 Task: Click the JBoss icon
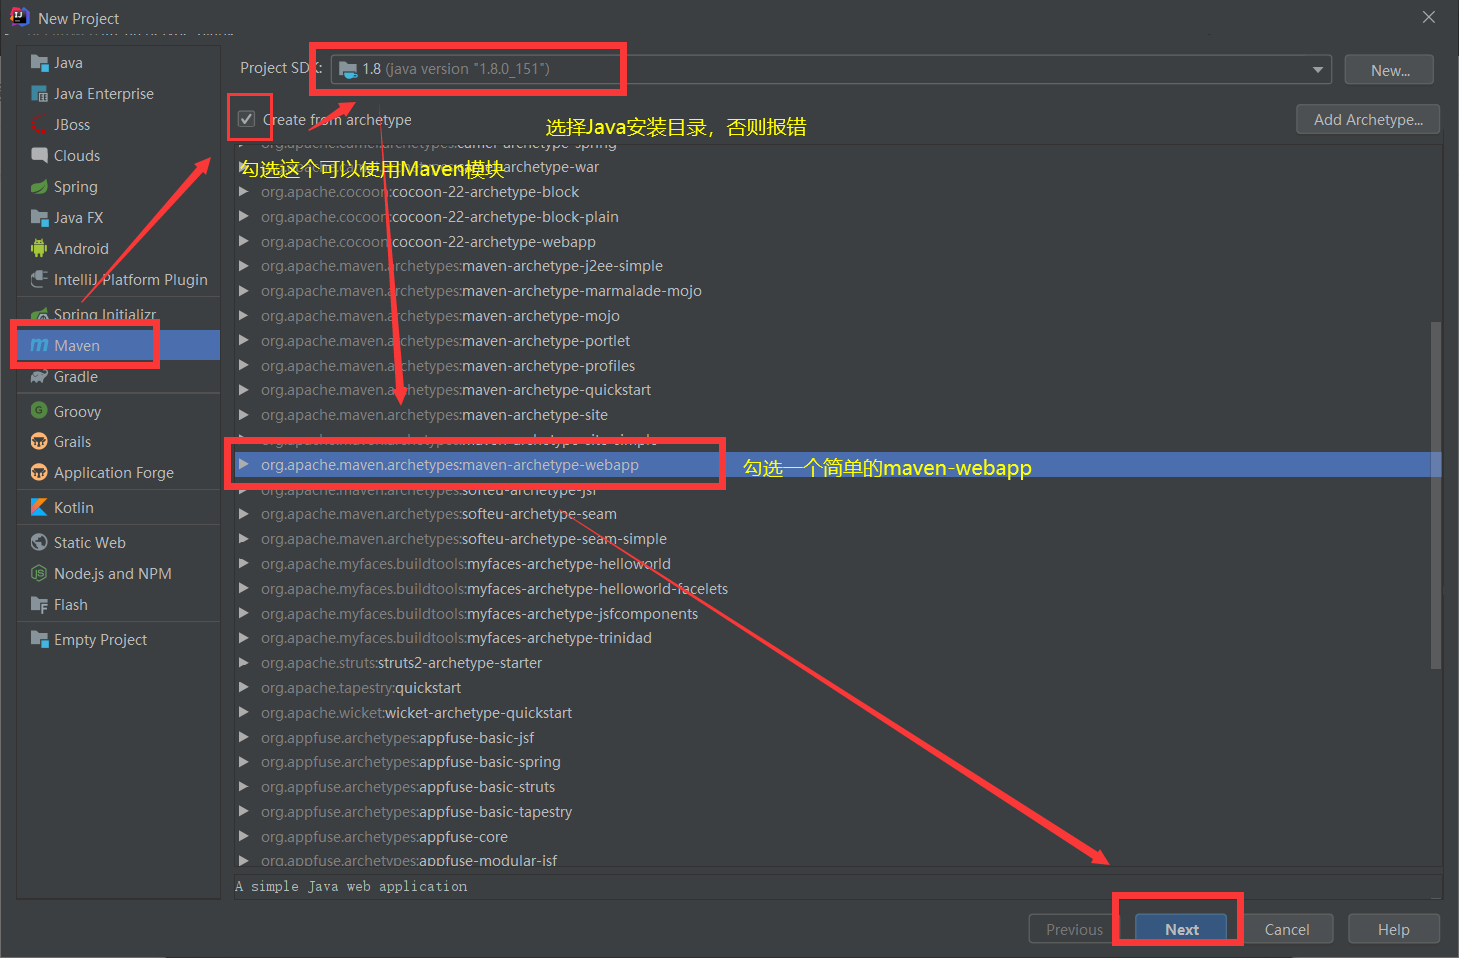point(39,125)
